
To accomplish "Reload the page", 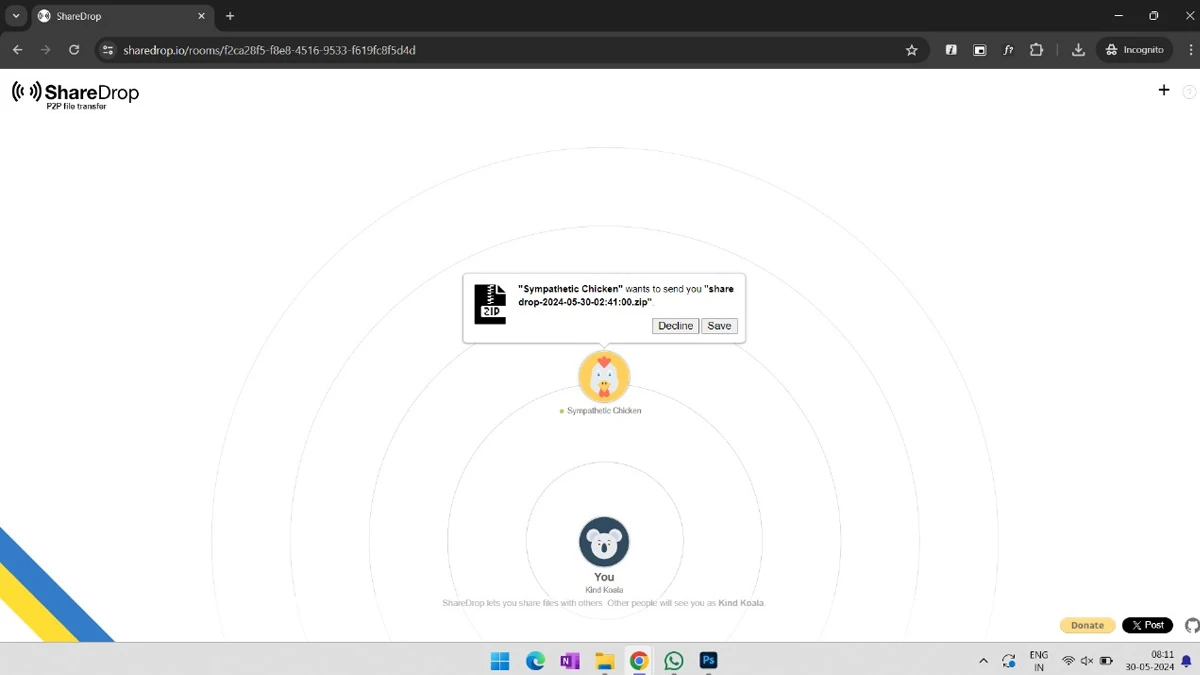I will click(x=74, y=50).
